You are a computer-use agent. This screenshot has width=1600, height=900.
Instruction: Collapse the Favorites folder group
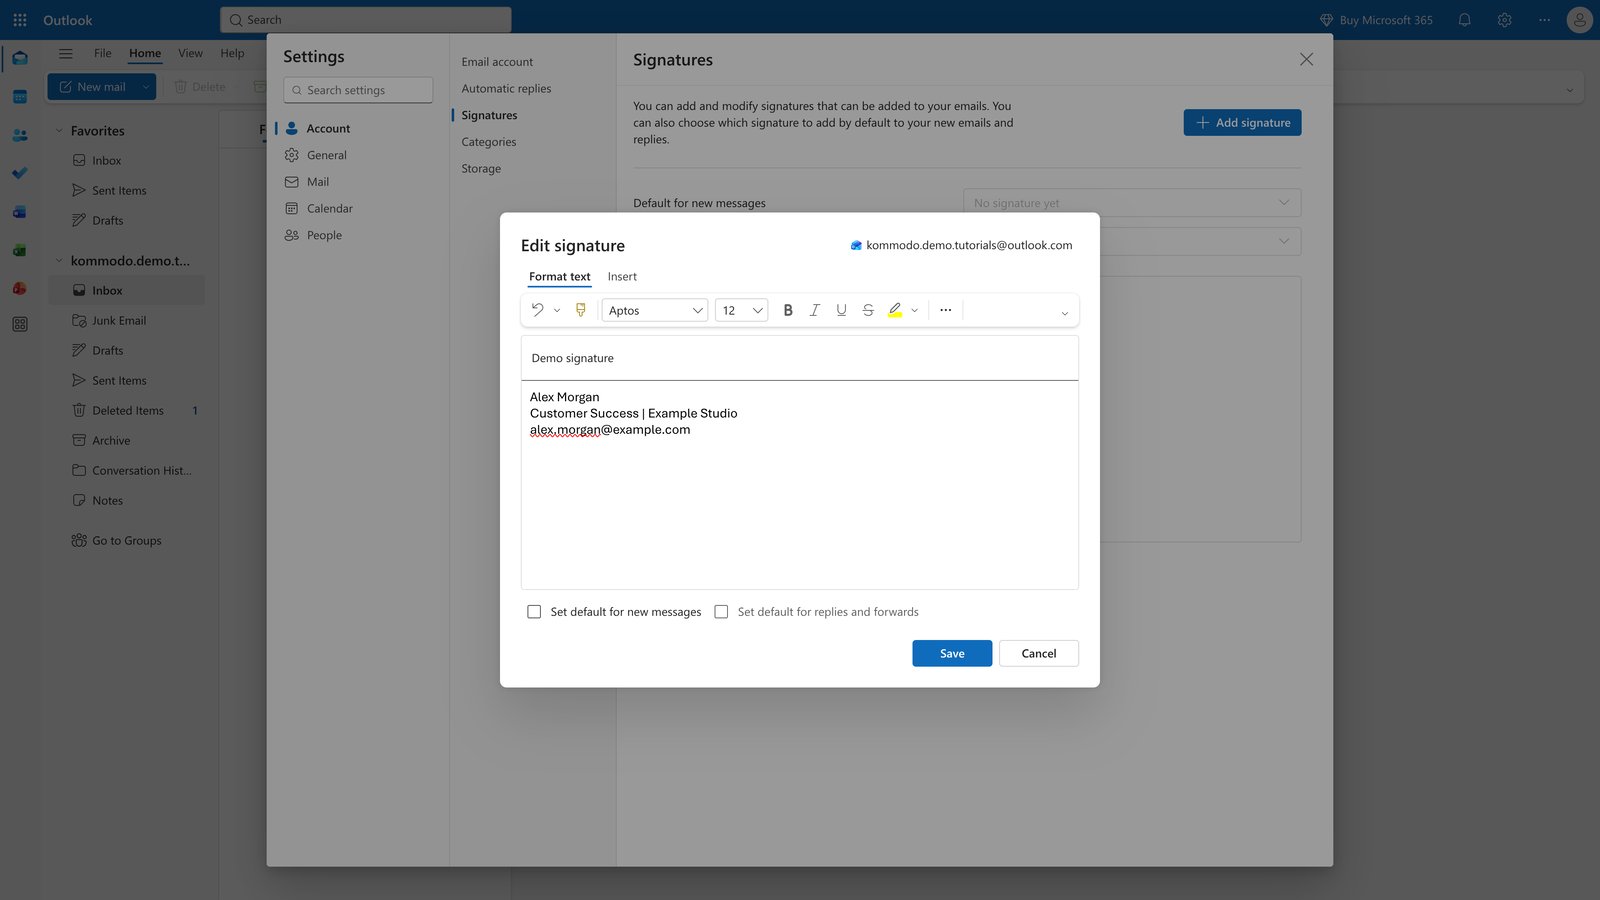58,131
